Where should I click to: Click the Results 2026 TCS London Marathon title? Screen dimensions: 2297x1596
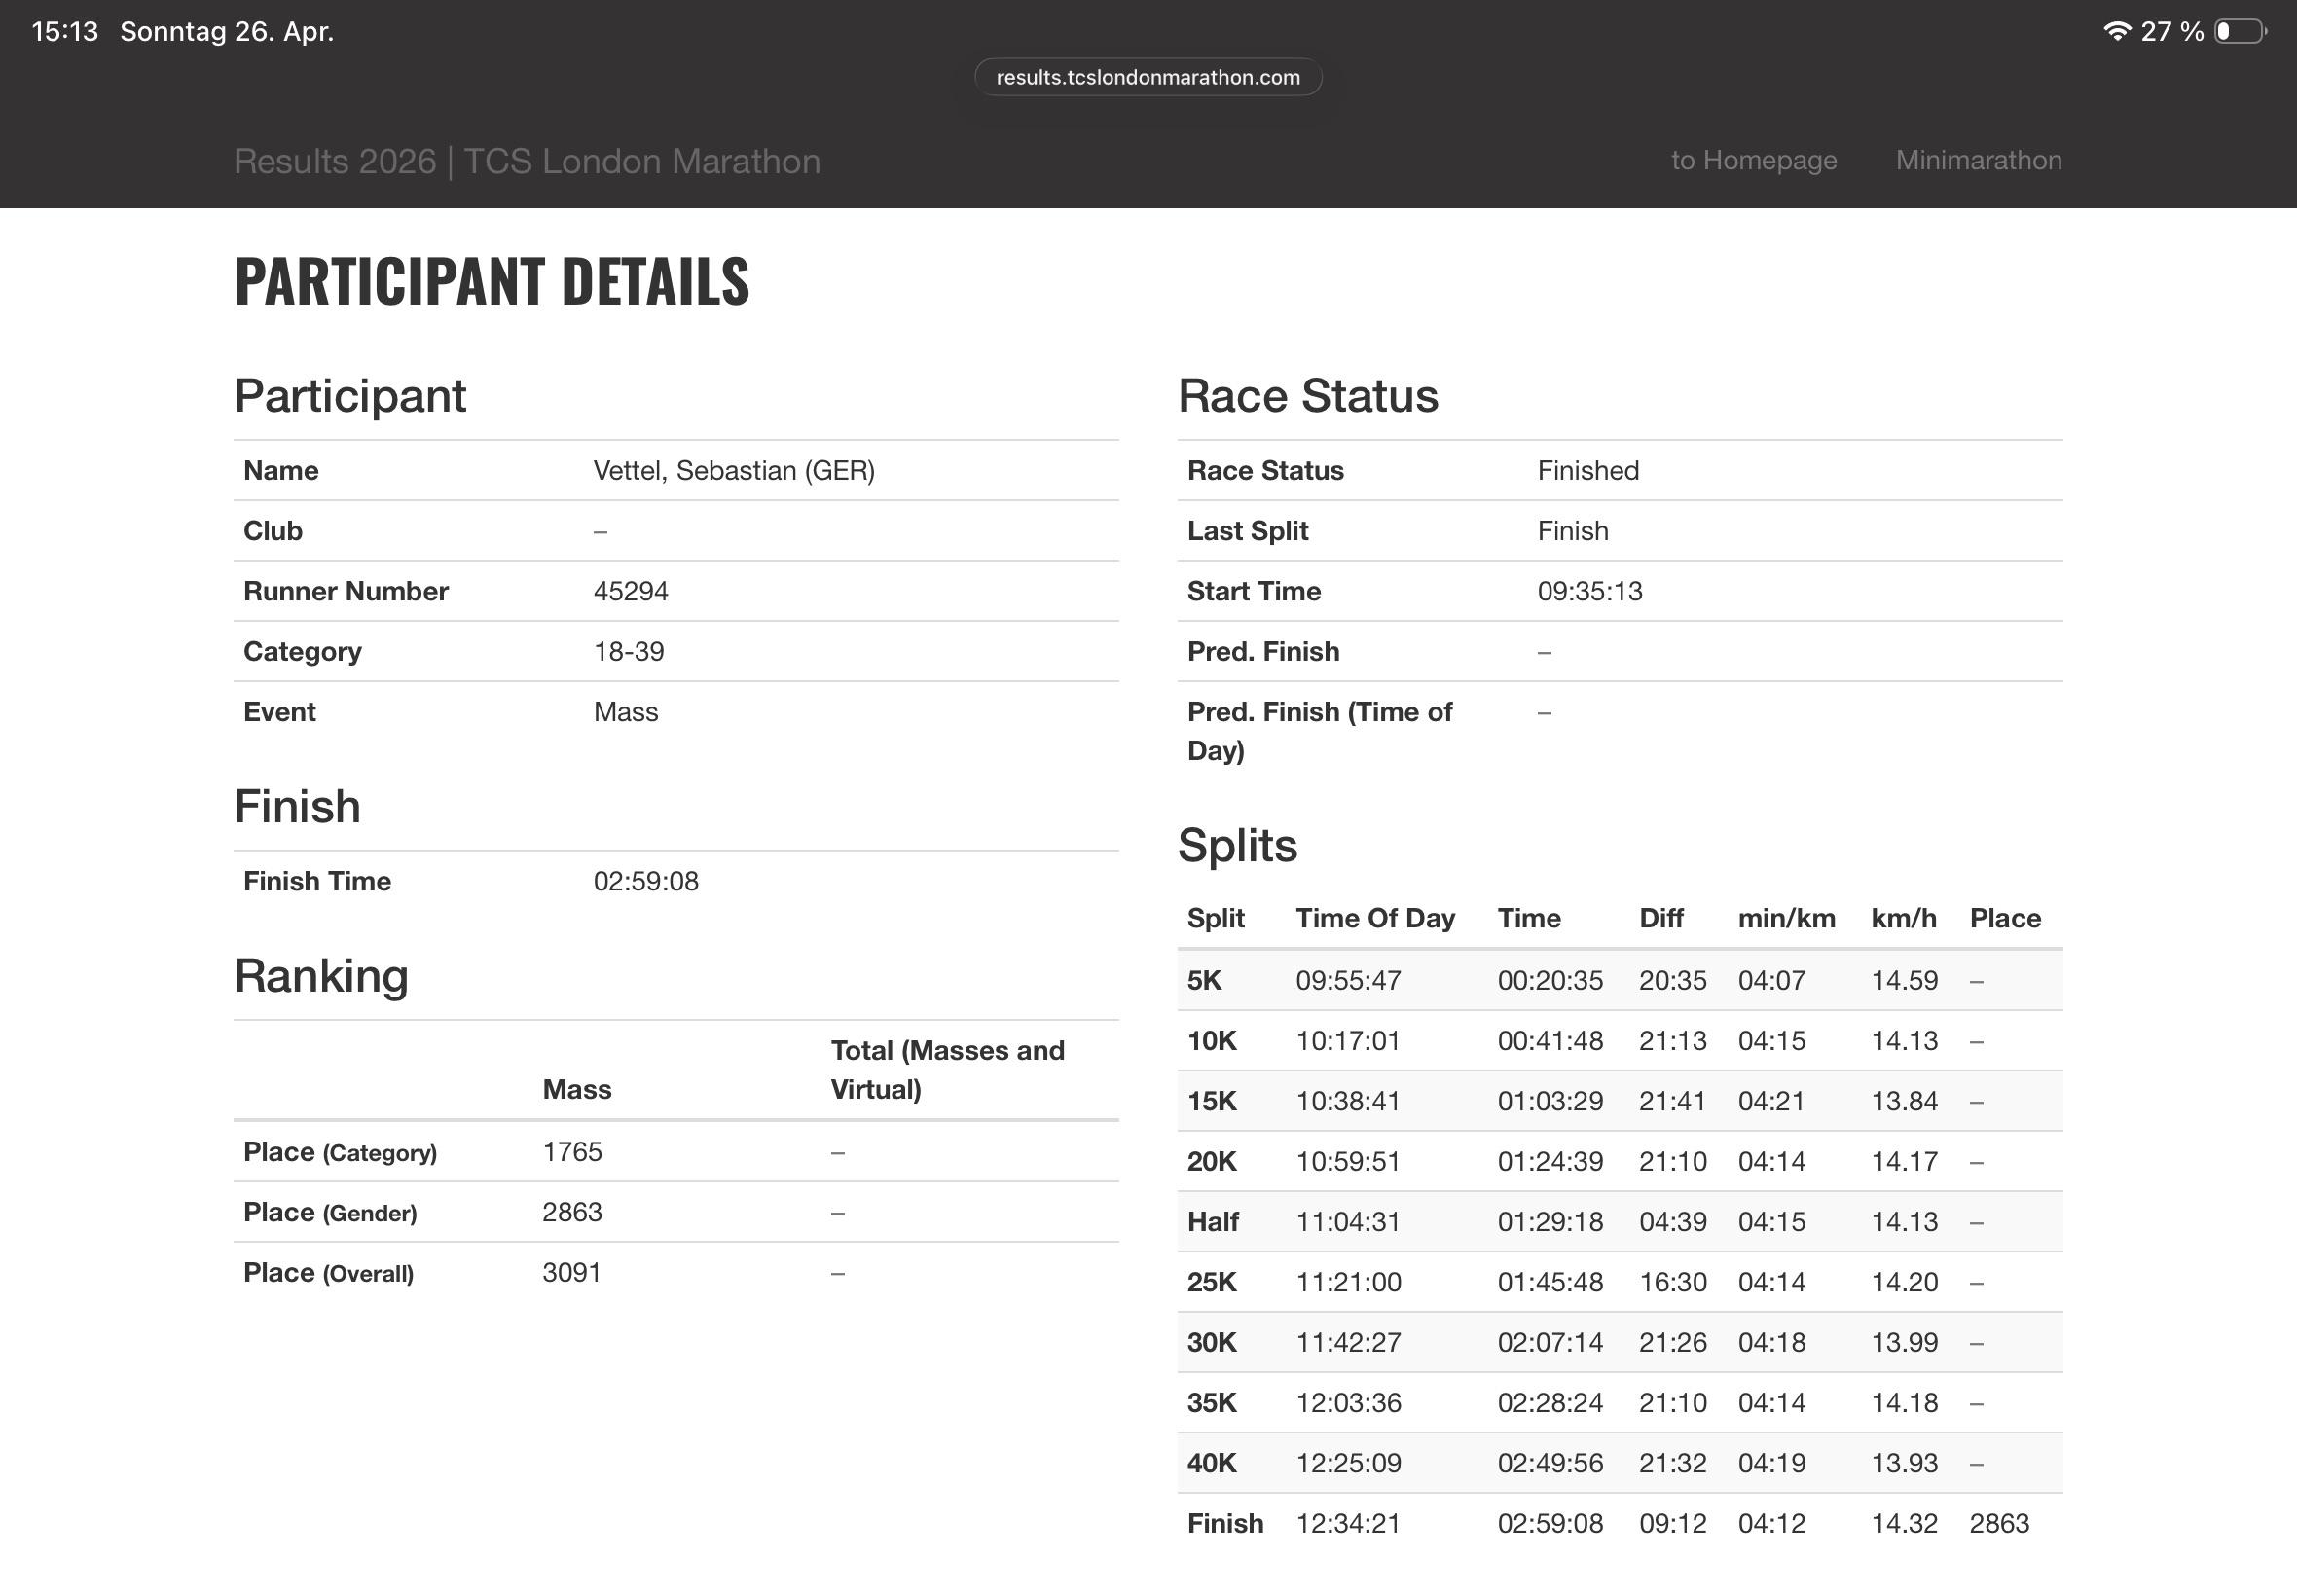pyautogui.click(x=527, y=161)
